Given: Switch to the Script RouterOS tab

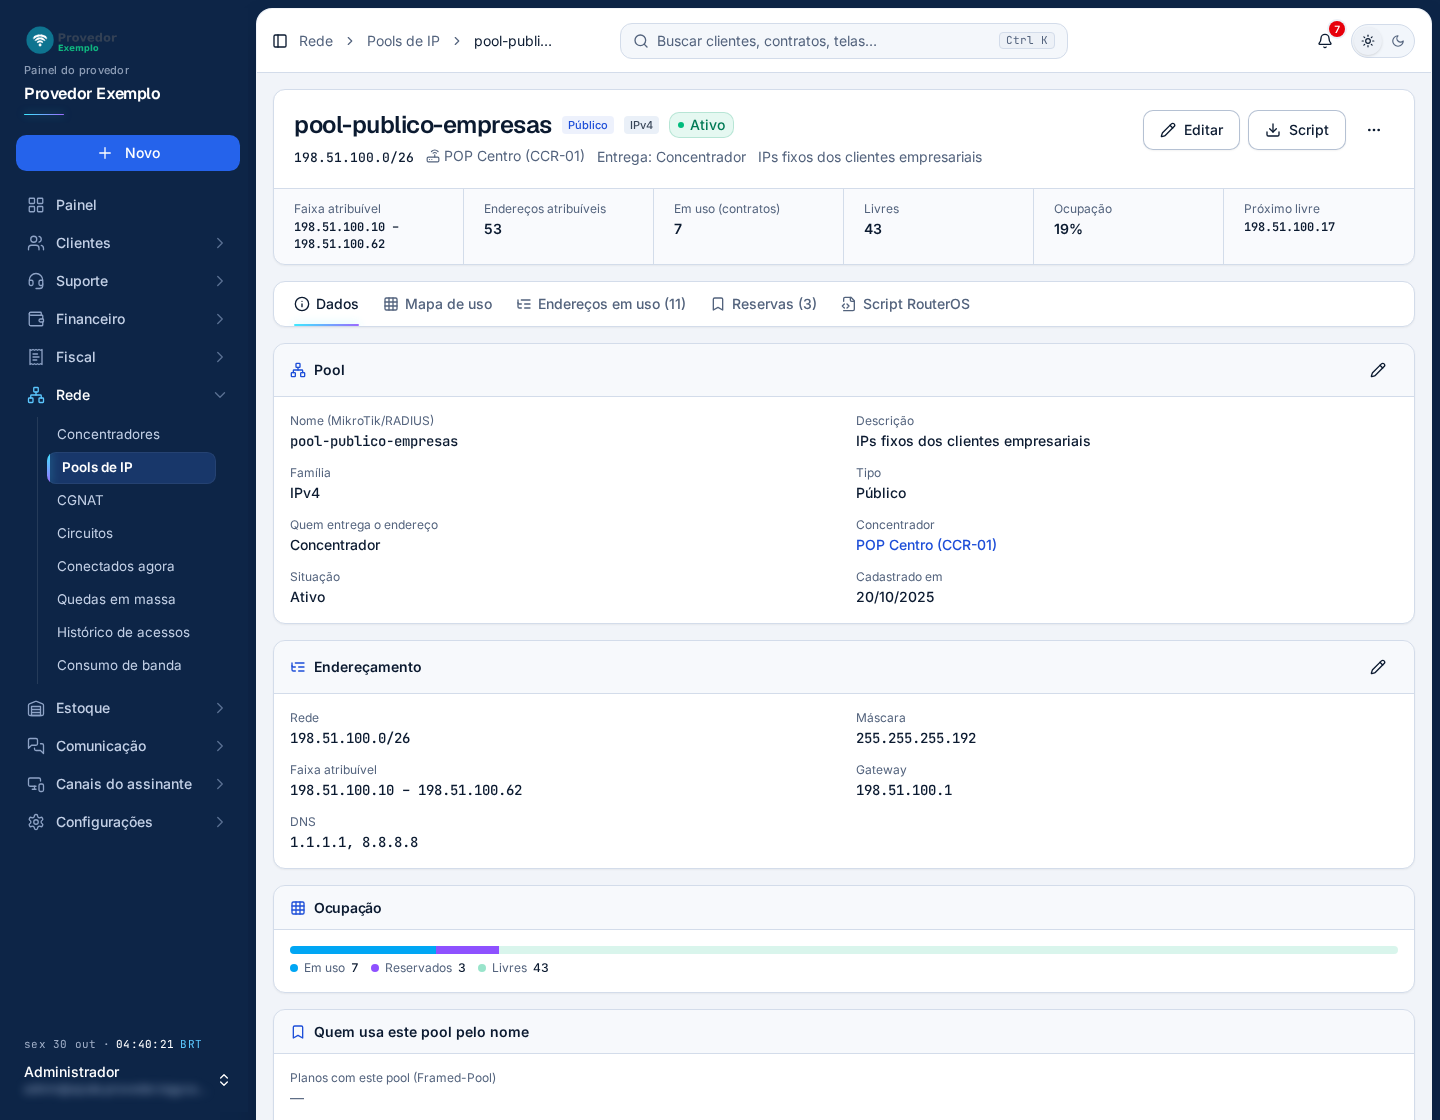Looking at the screenshot, I should (x=906, y=304).
